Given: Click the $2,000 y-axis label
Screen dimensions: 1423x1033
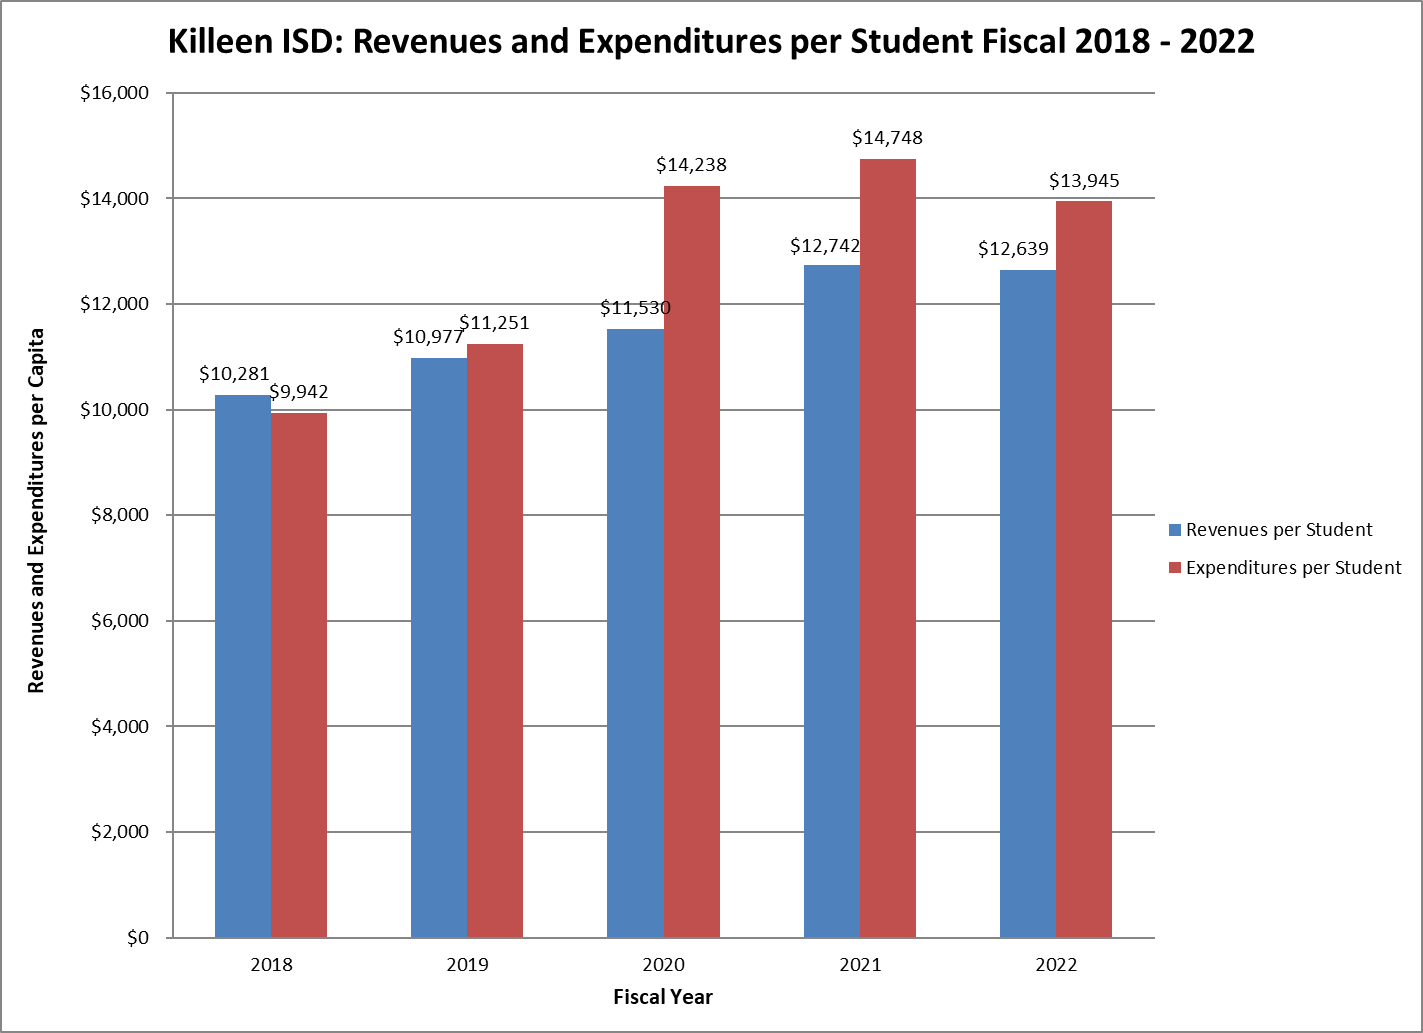Looking at the screenshot, I should [119, 832].
